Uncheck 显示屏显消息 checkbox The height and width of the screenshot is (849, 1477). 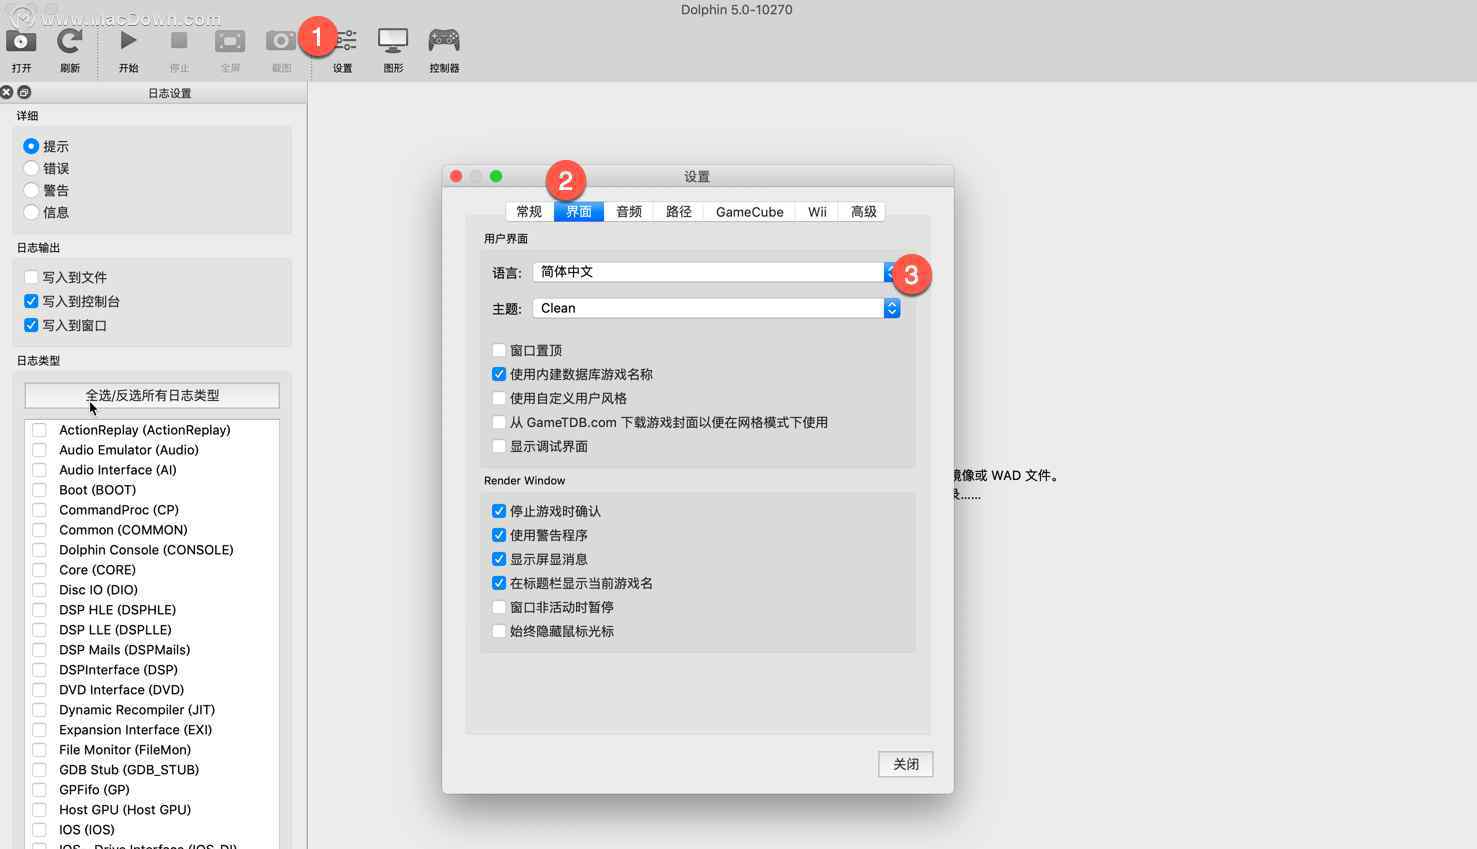(499, 559)
